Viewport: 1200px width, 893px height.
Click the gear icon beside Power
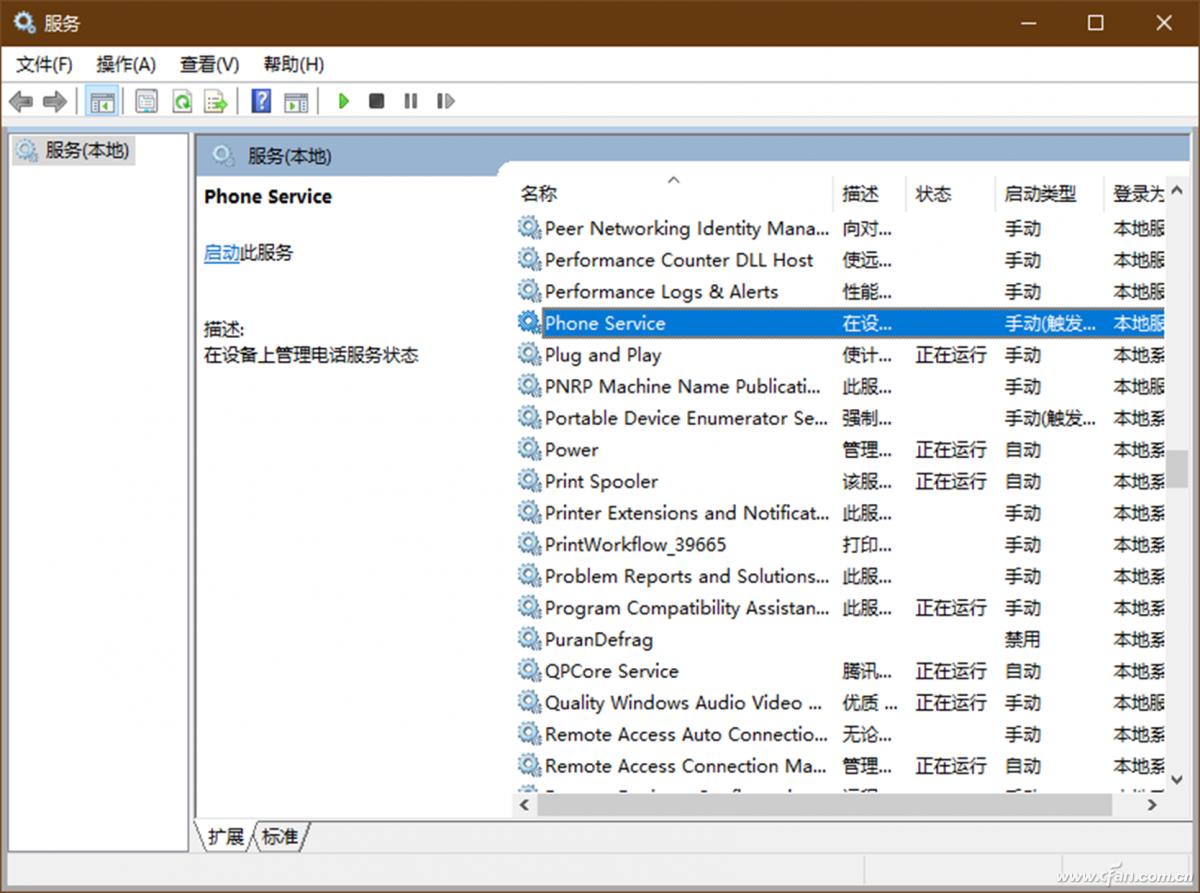(x=529, y=449)
